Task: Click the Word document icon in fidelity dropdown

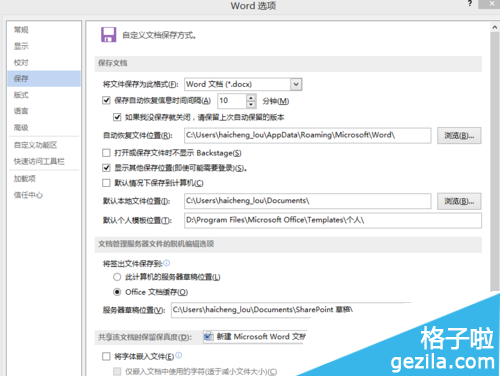Action: 209,337
